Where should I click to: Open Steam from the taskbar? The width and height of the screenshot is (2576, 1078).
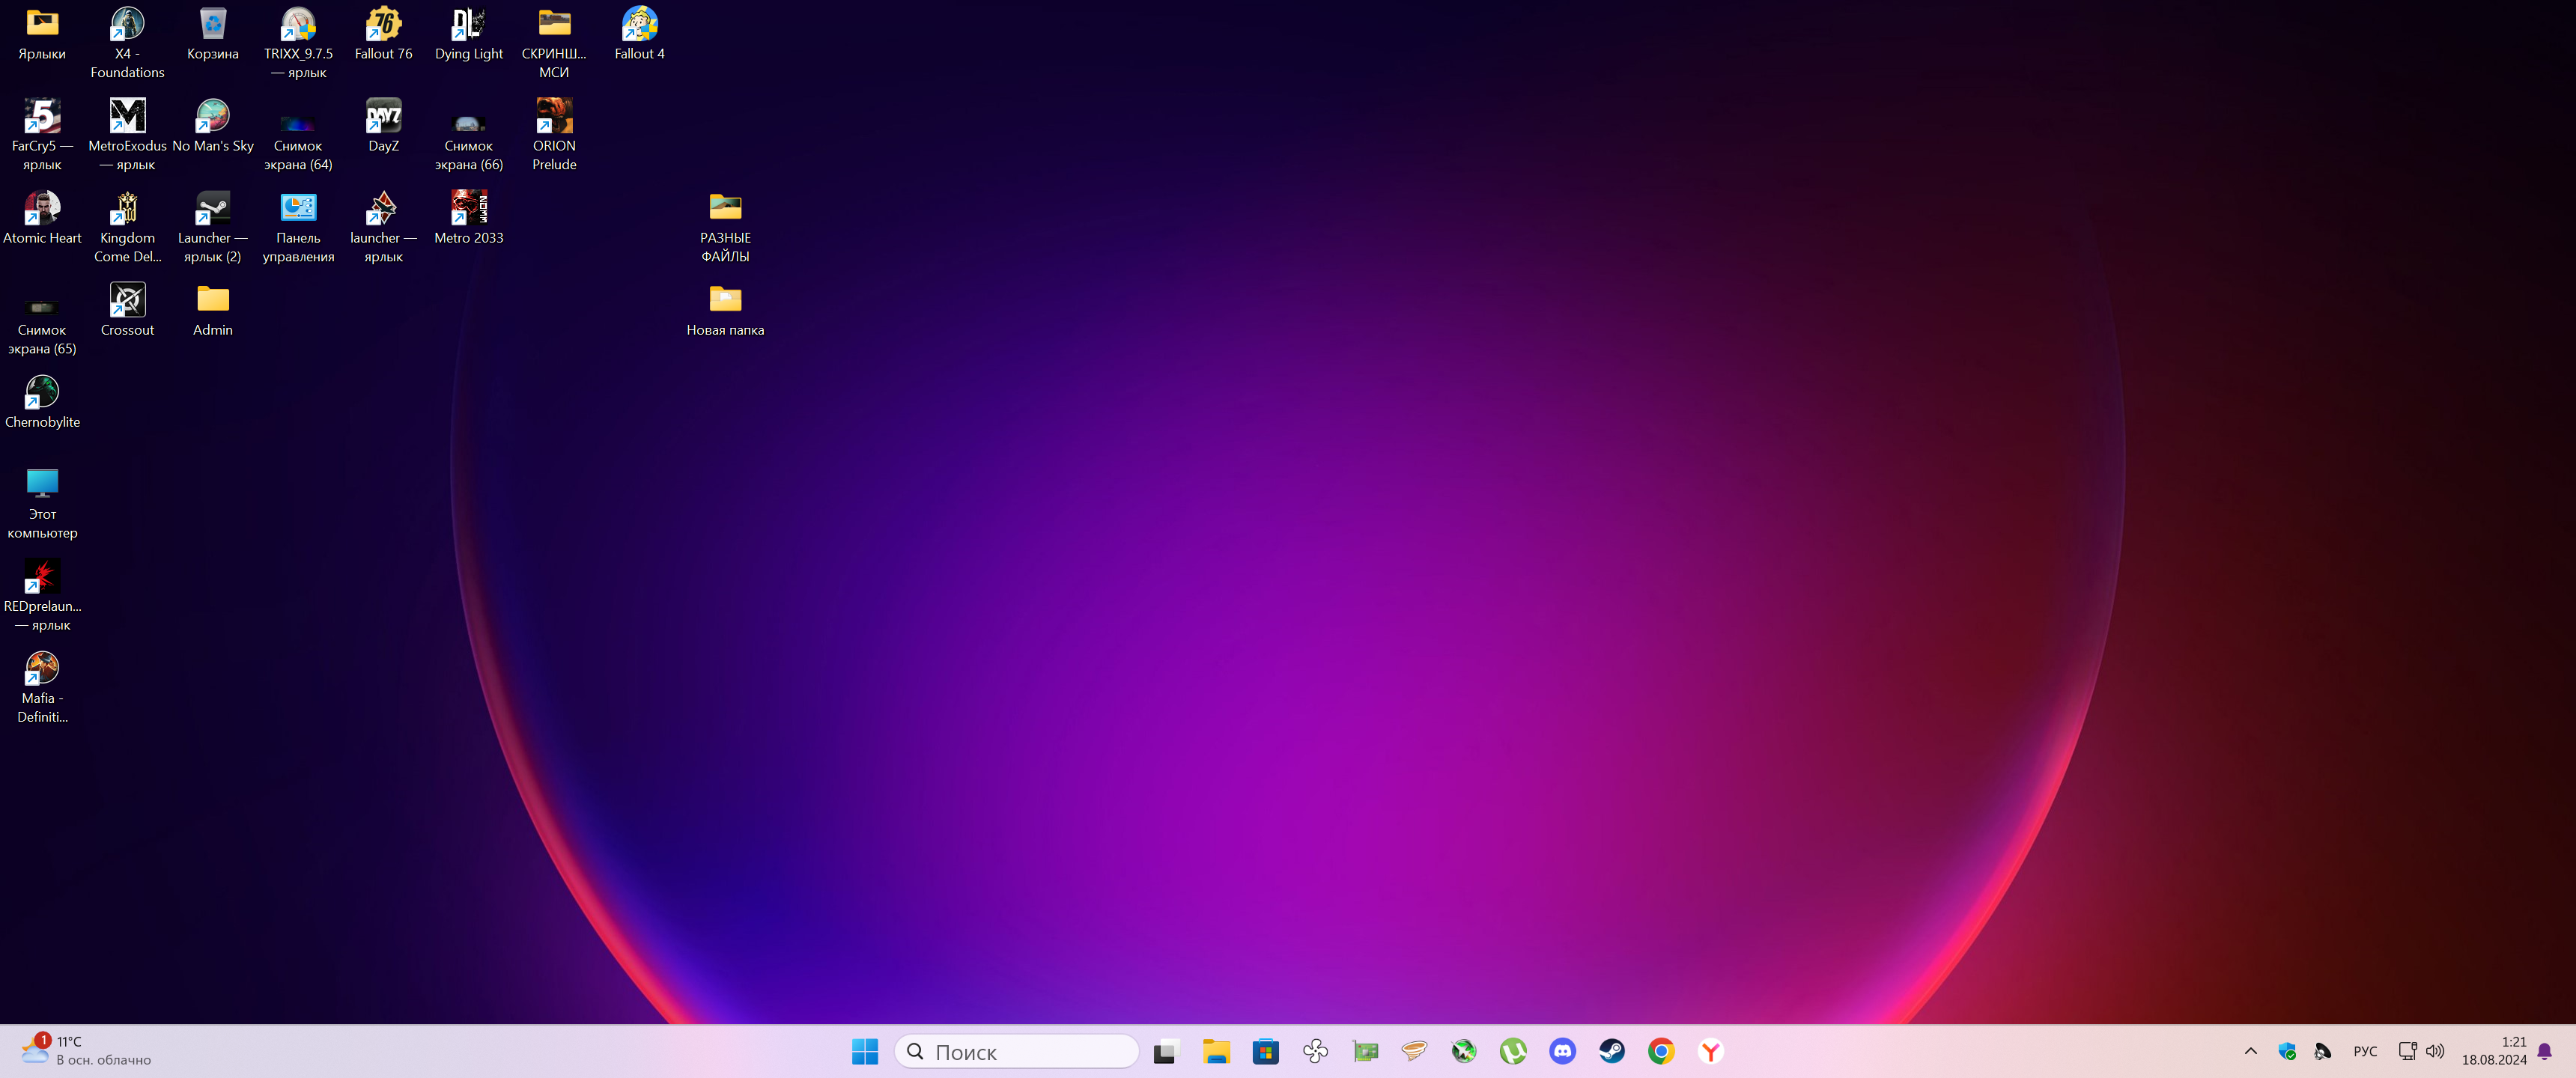[1611, 1051]
